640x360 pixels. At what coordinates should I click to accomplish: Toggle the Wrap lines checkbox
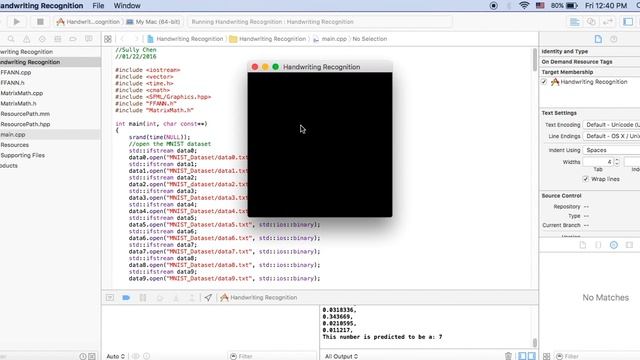tap(586, 179)
